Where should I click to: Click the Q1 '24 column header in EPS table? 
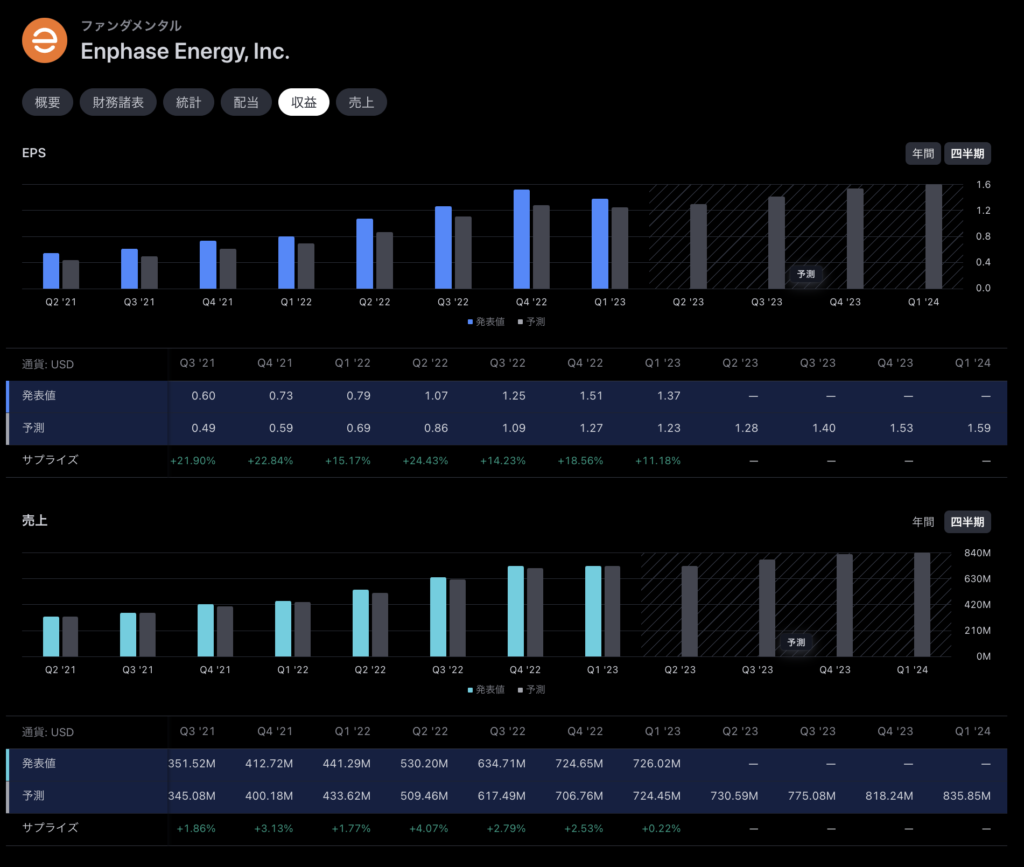tap(972, 363)
